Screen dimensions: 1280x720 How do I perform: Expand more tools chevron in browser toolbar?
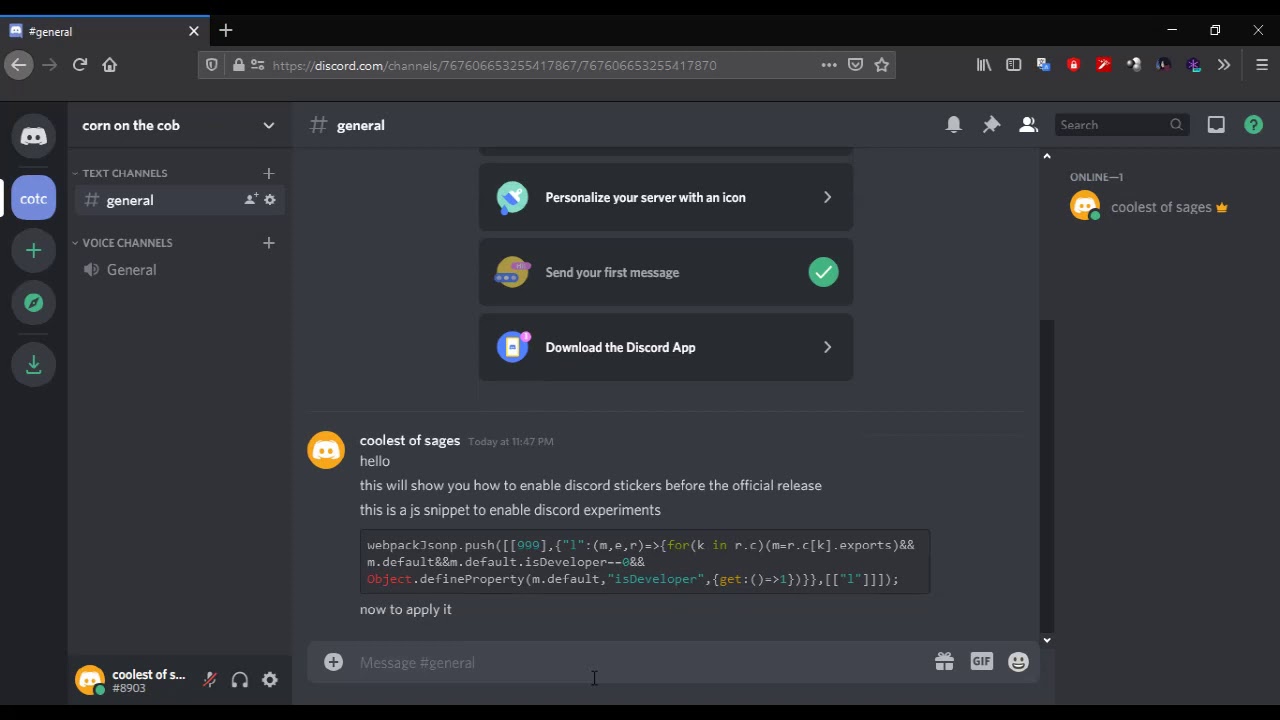[x=1224, y=65]
